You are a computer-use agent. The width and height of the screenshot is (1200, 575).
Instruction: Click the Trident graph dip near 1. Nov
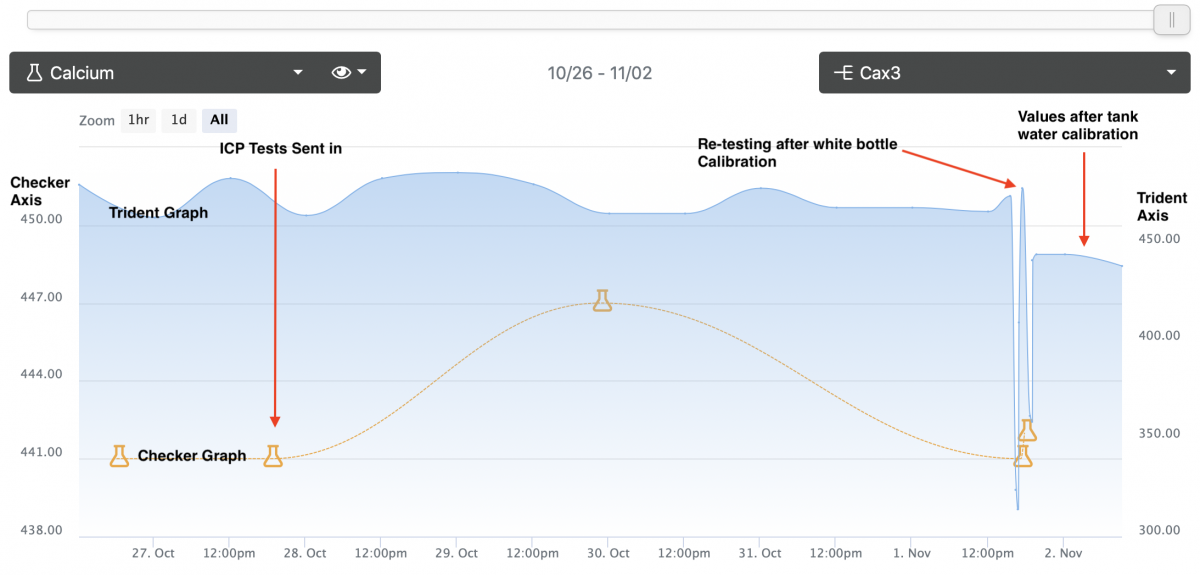coord(1017,498)
